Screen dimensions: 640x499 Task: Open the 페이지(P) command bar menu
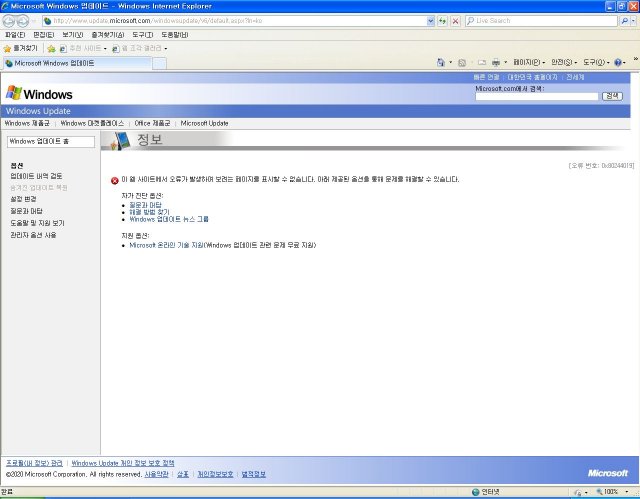coord(529,62)
